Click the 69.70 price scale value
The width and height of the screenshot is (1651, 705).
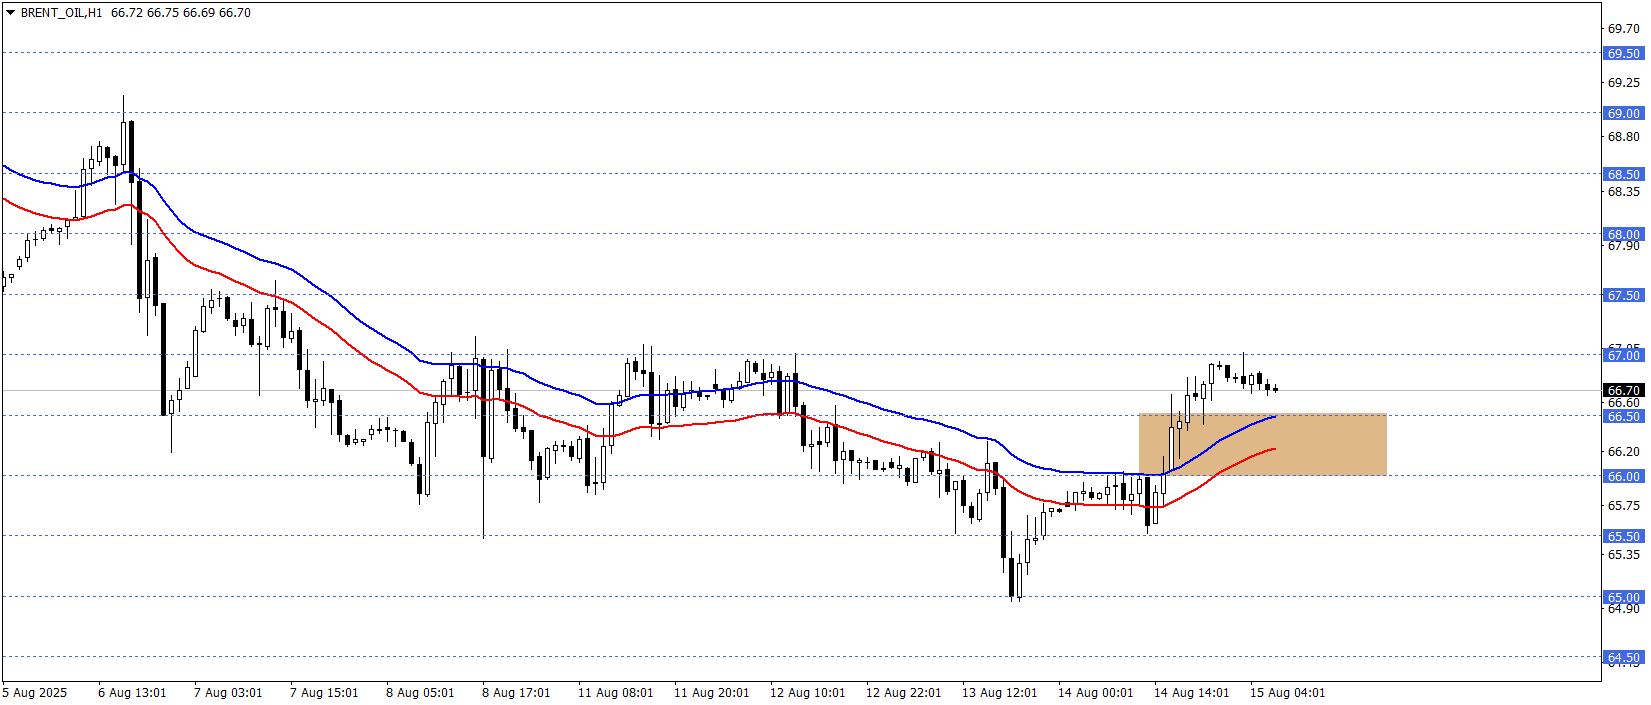pos(1623,29)
